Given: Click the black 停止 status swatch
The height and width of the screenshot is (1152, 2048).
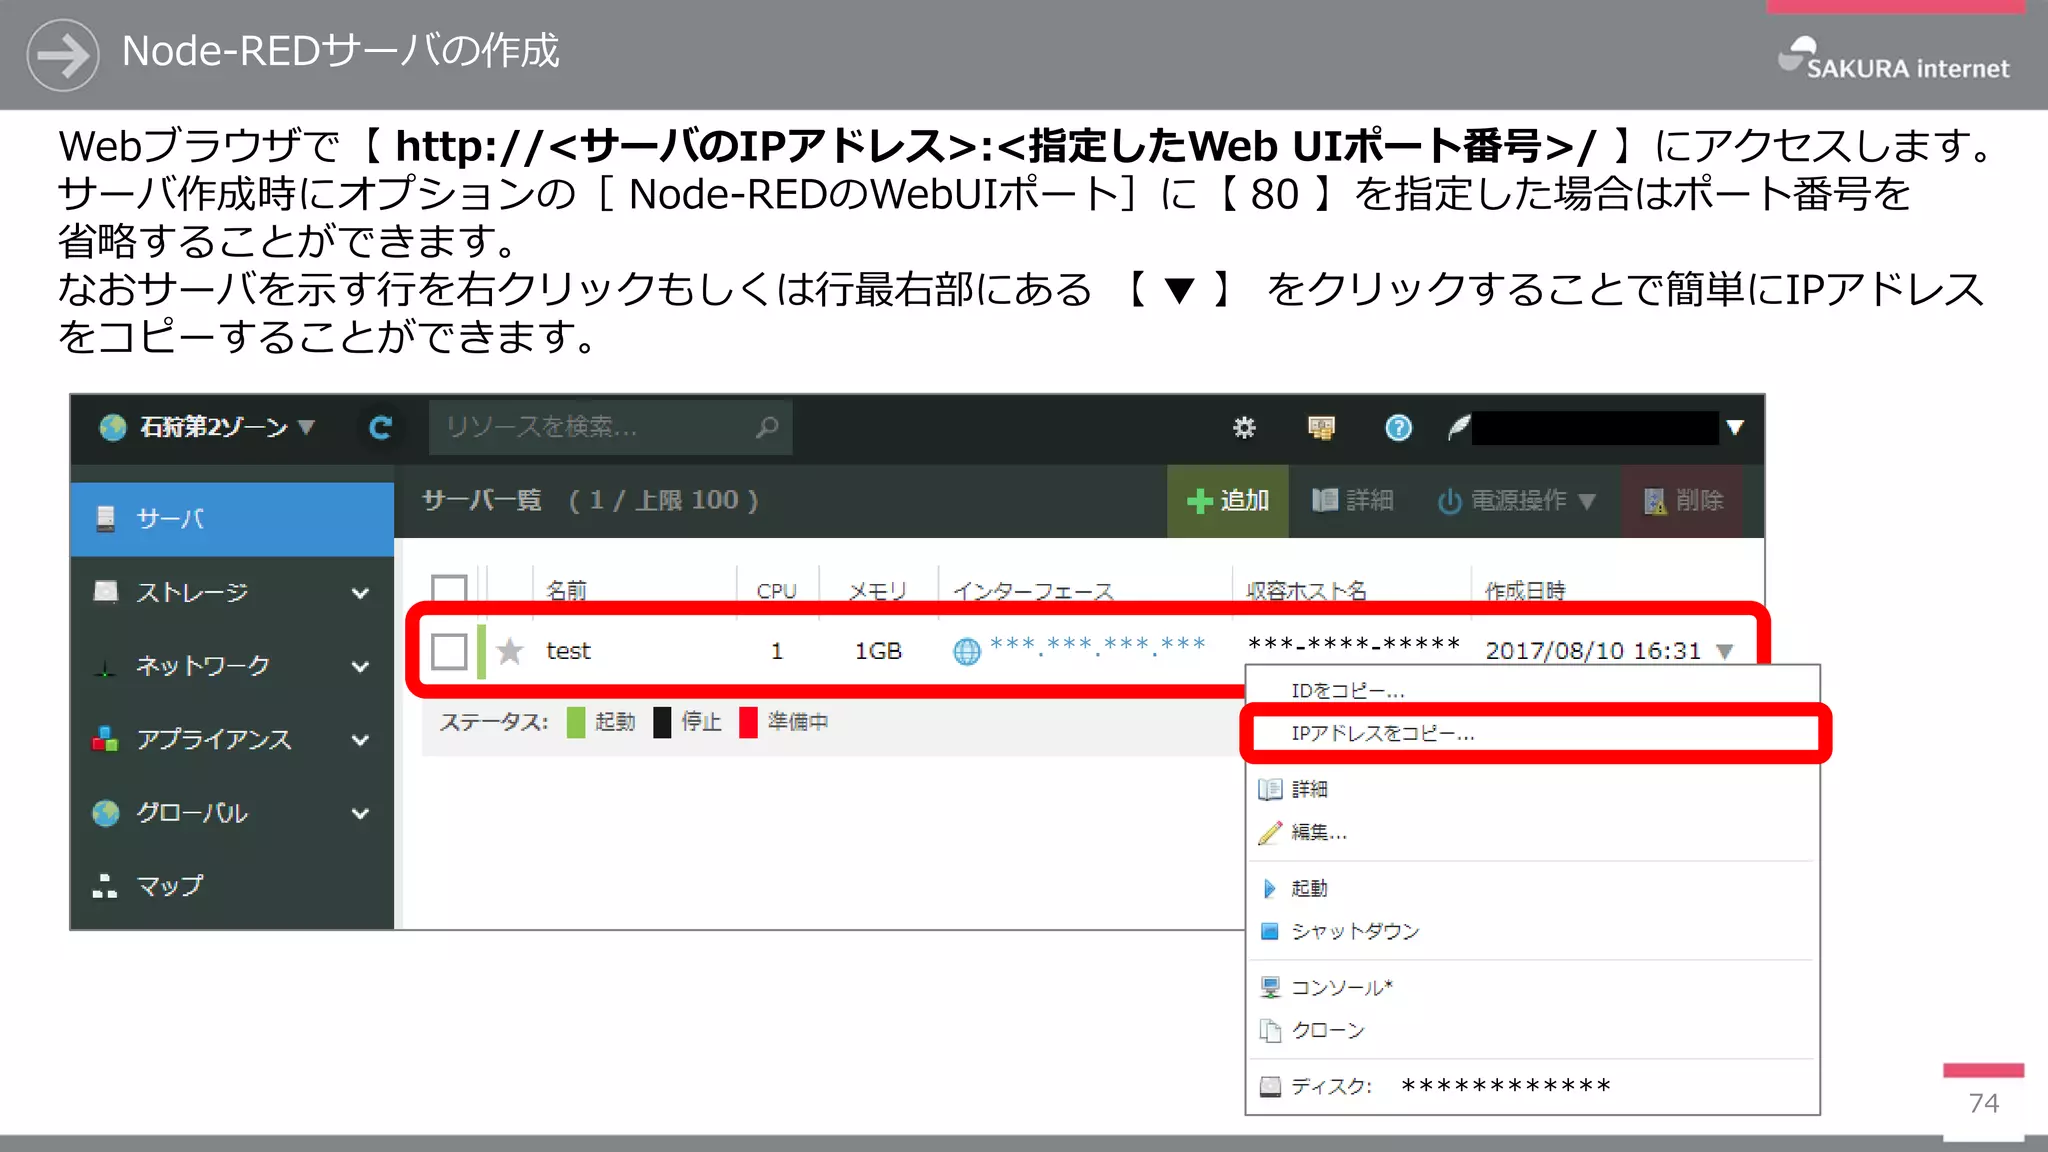Looking at the screenshot, I should 662,723.
